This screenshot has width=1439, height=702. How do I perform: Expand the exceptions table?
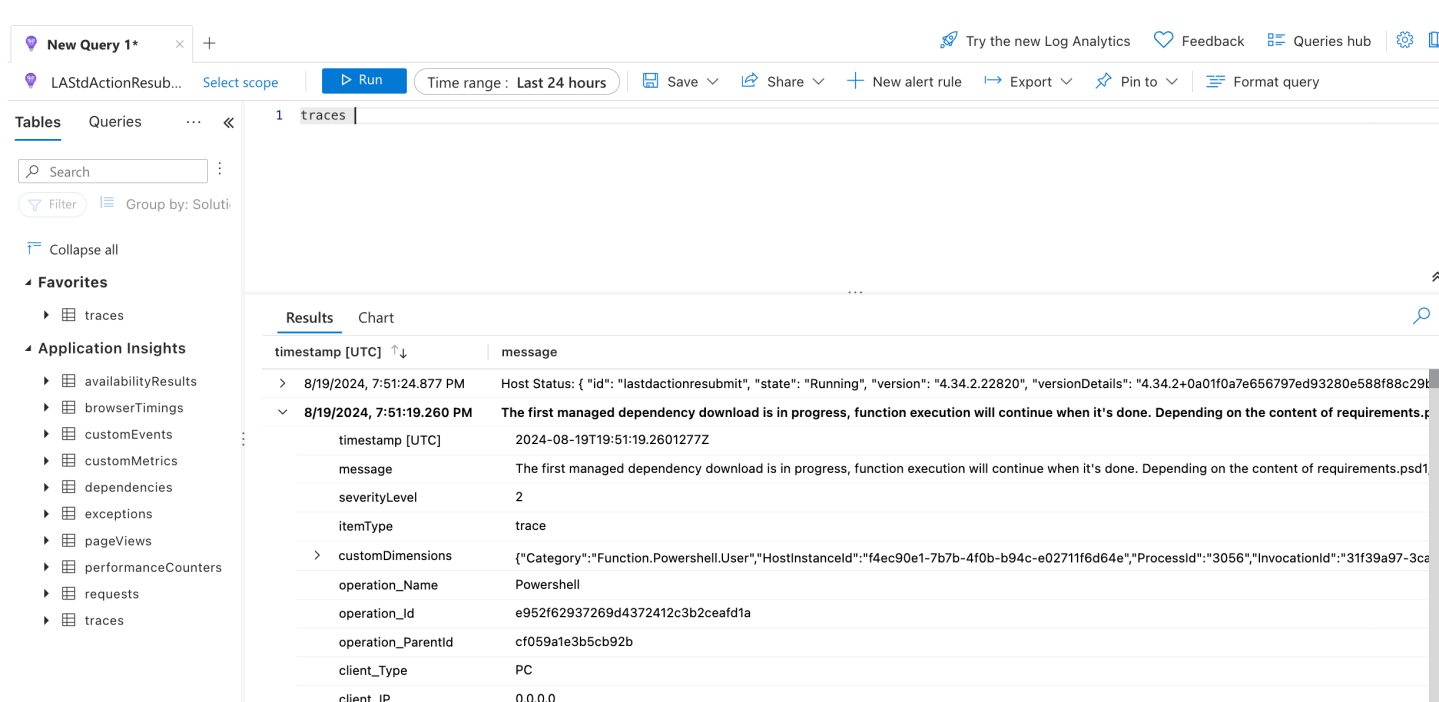click(46, 514)
